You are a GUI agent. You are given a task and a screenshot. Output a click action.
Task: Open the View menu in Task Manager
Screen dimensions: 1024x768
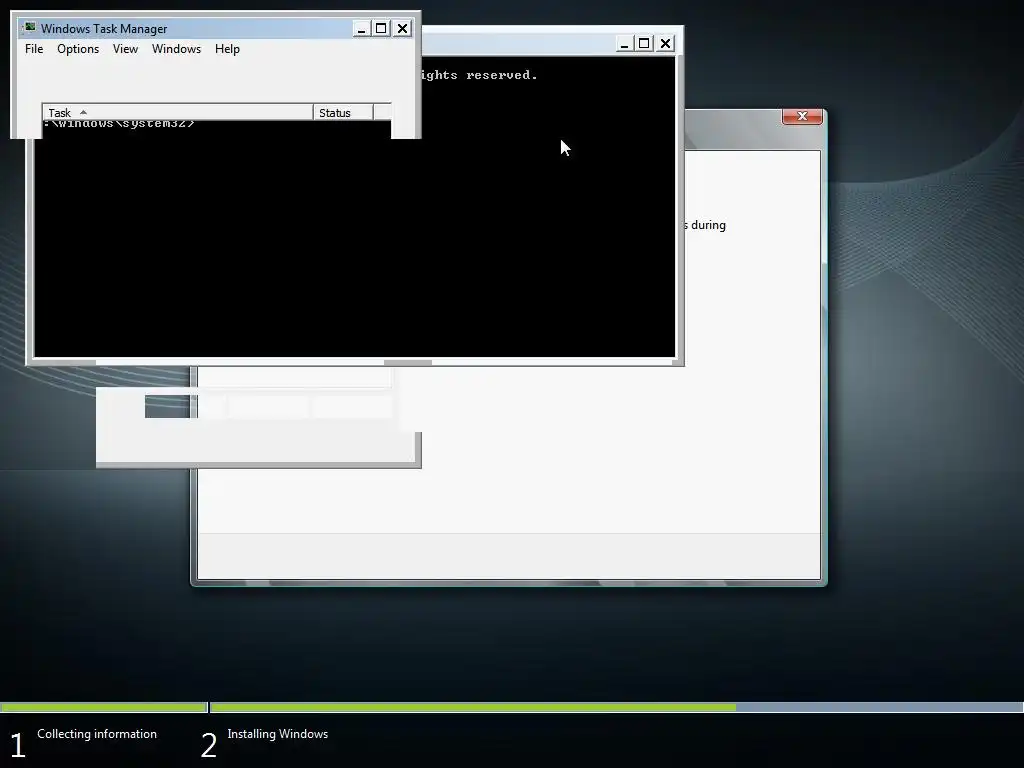125,49
